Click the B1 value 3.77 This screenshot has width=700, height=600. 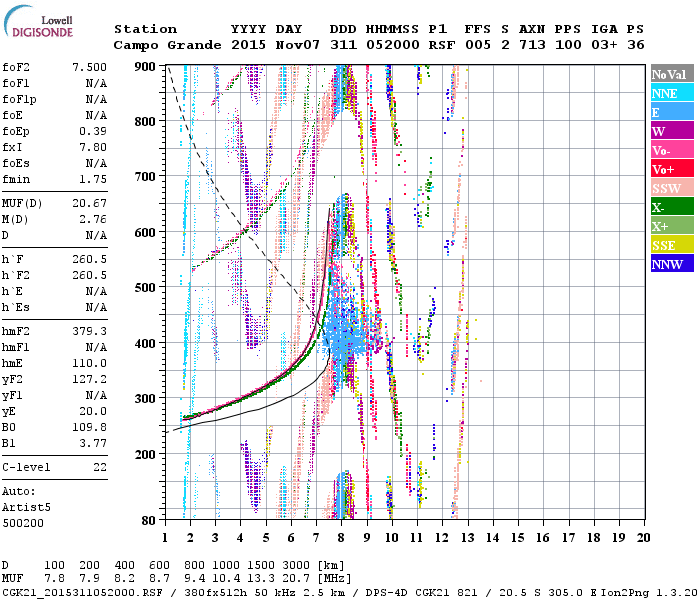point(93,443)
